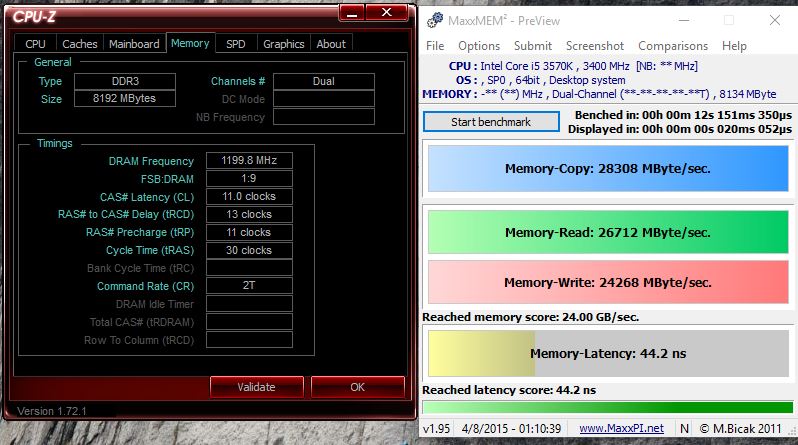Click the MaxxMEM² - PreView title text
Viewport: 798px width, 445px height.
coord(504,20)
